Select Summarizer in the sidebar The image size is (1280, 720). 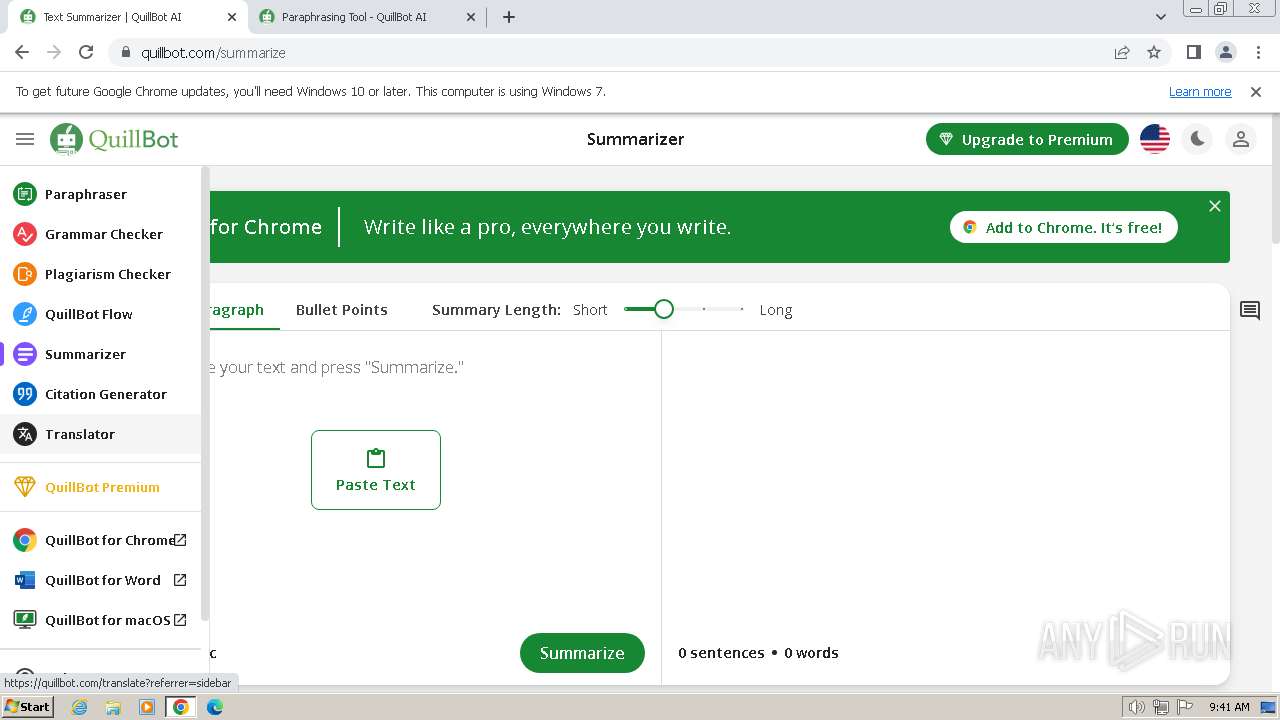[100, 354]
